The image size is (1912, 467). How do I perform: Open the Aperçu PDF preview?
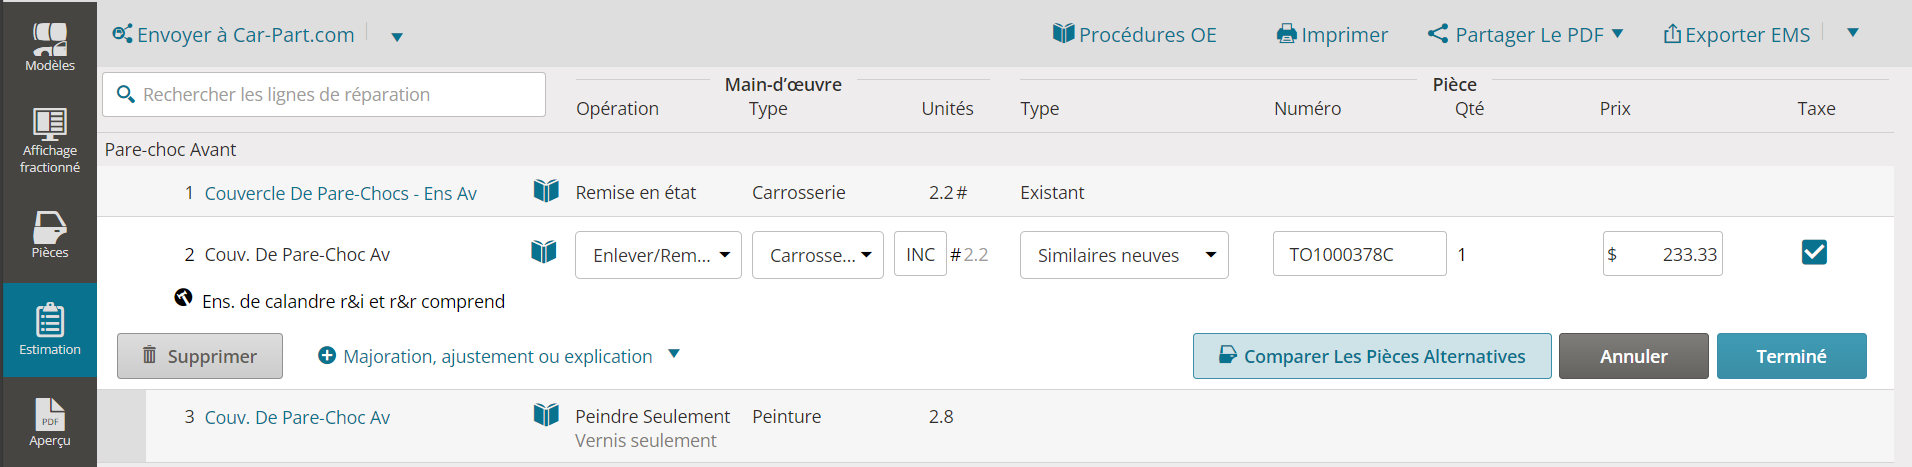pos(49,422)
